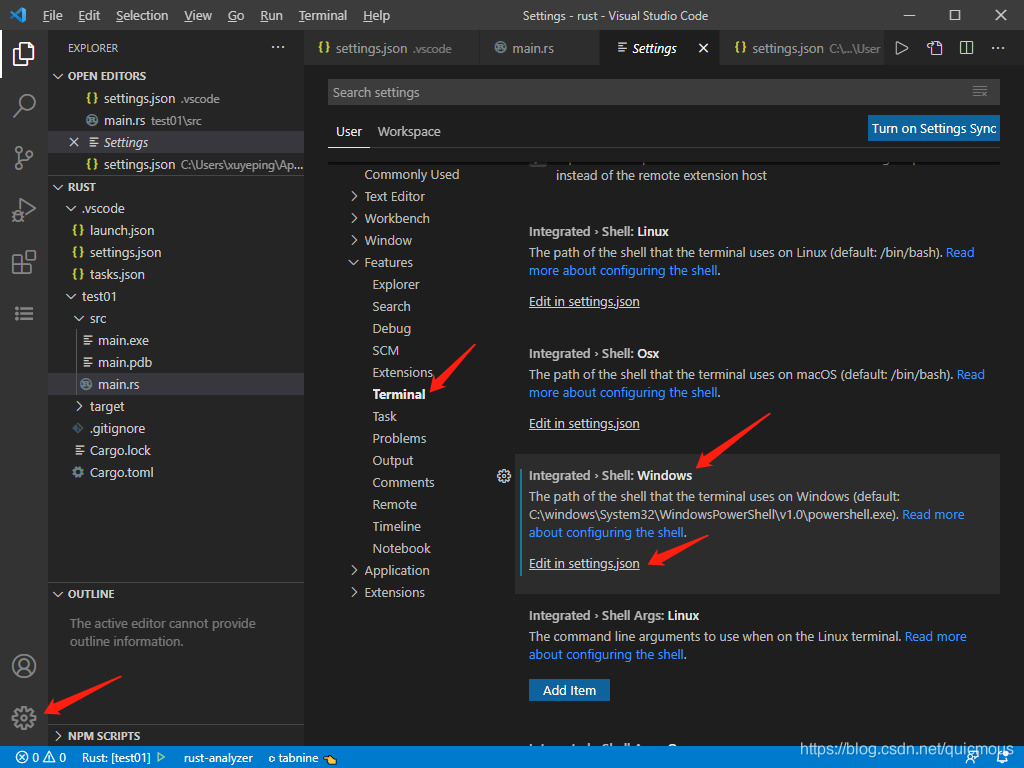
Task: Open the Extensions view in activity bar
Action: pyautogui.click(x=24, y=262)
